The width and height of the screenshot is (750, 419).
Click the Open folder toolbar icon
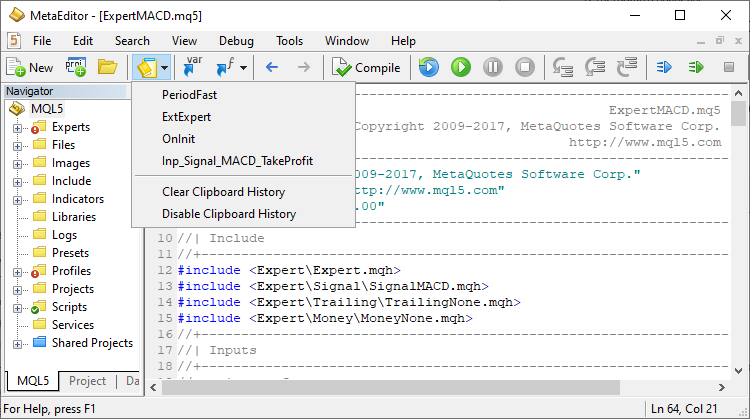[108, 67]
